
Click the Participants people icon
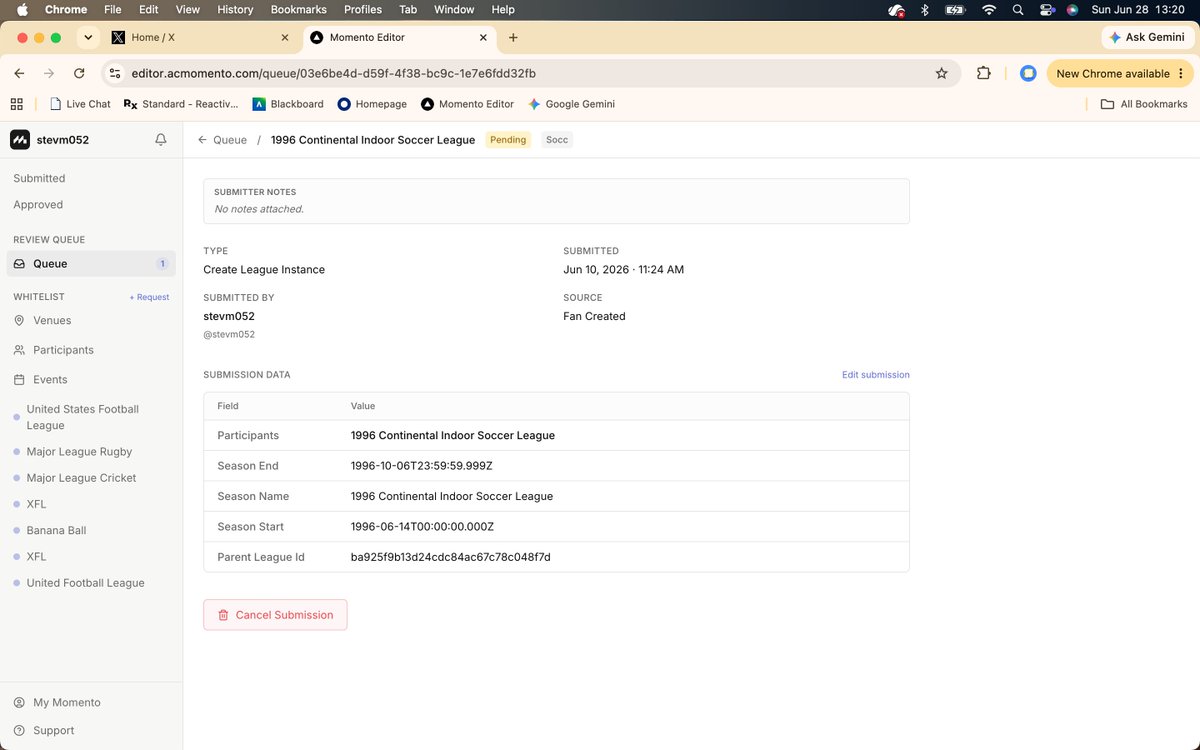click(20, 351)
